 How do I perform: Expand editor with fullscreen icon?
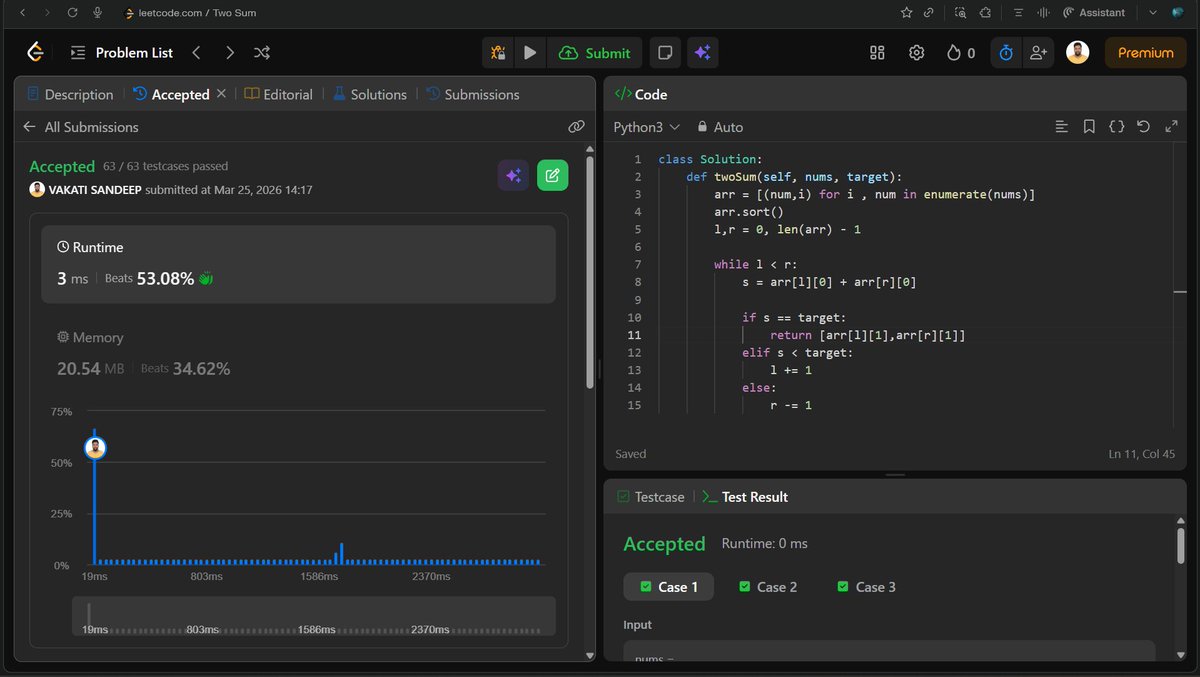[x=1171, y=127]
